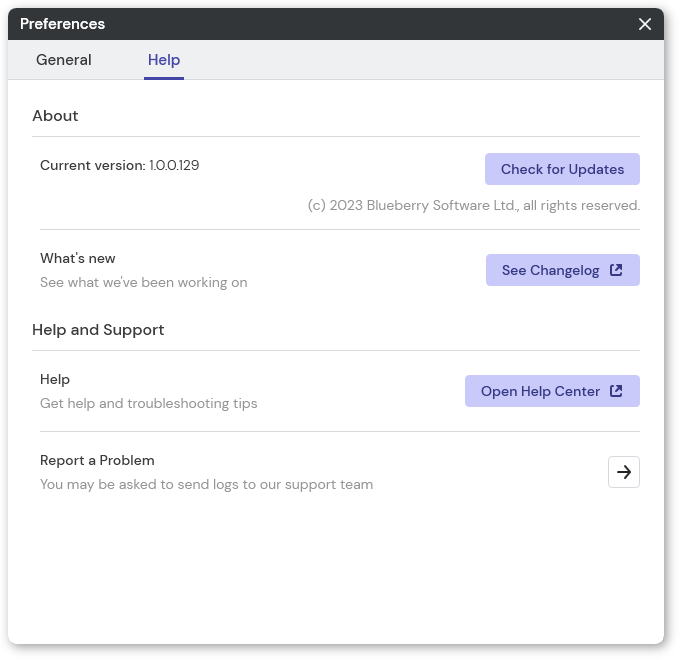Click the Report a Problem label
Viewport: 680px width, 660px height.
[x=97, y=460]
